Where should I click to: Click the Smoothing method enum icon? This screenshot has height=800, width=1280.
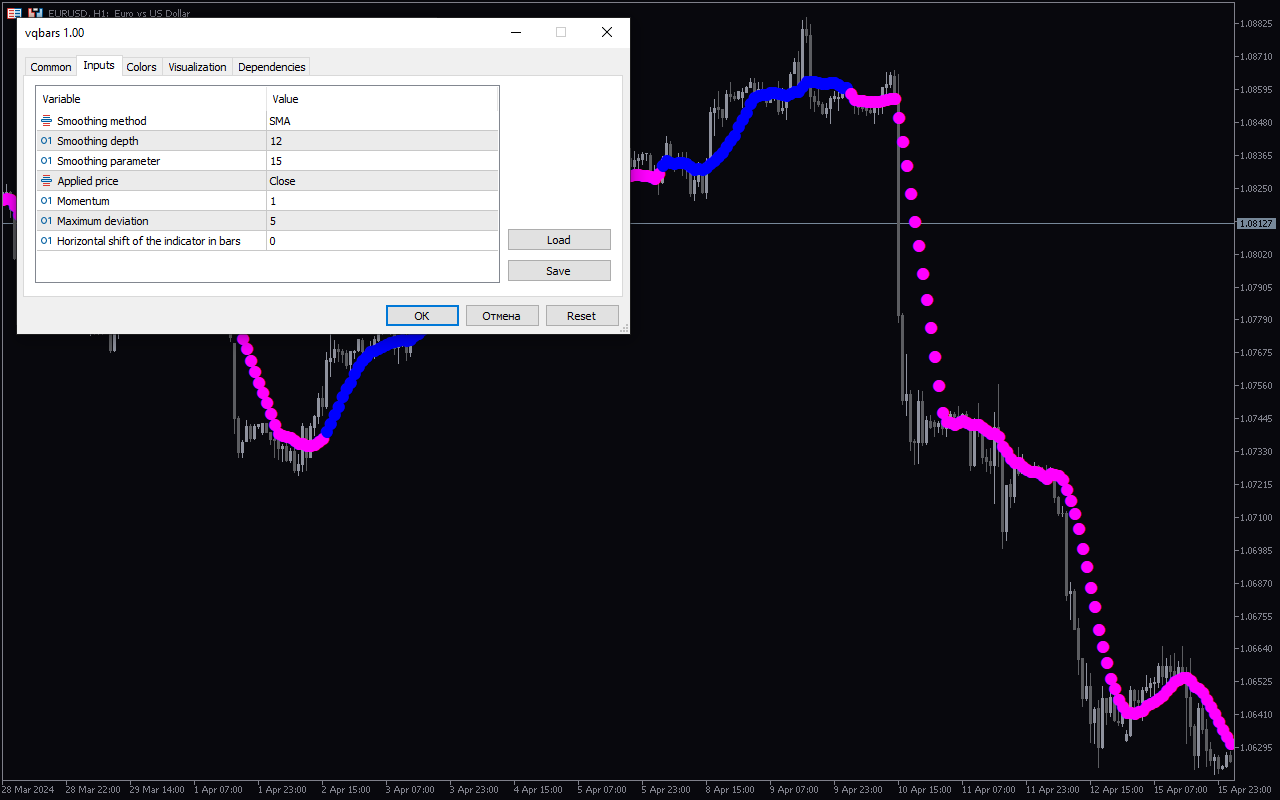pyautogui.click(x=47, y=121)
